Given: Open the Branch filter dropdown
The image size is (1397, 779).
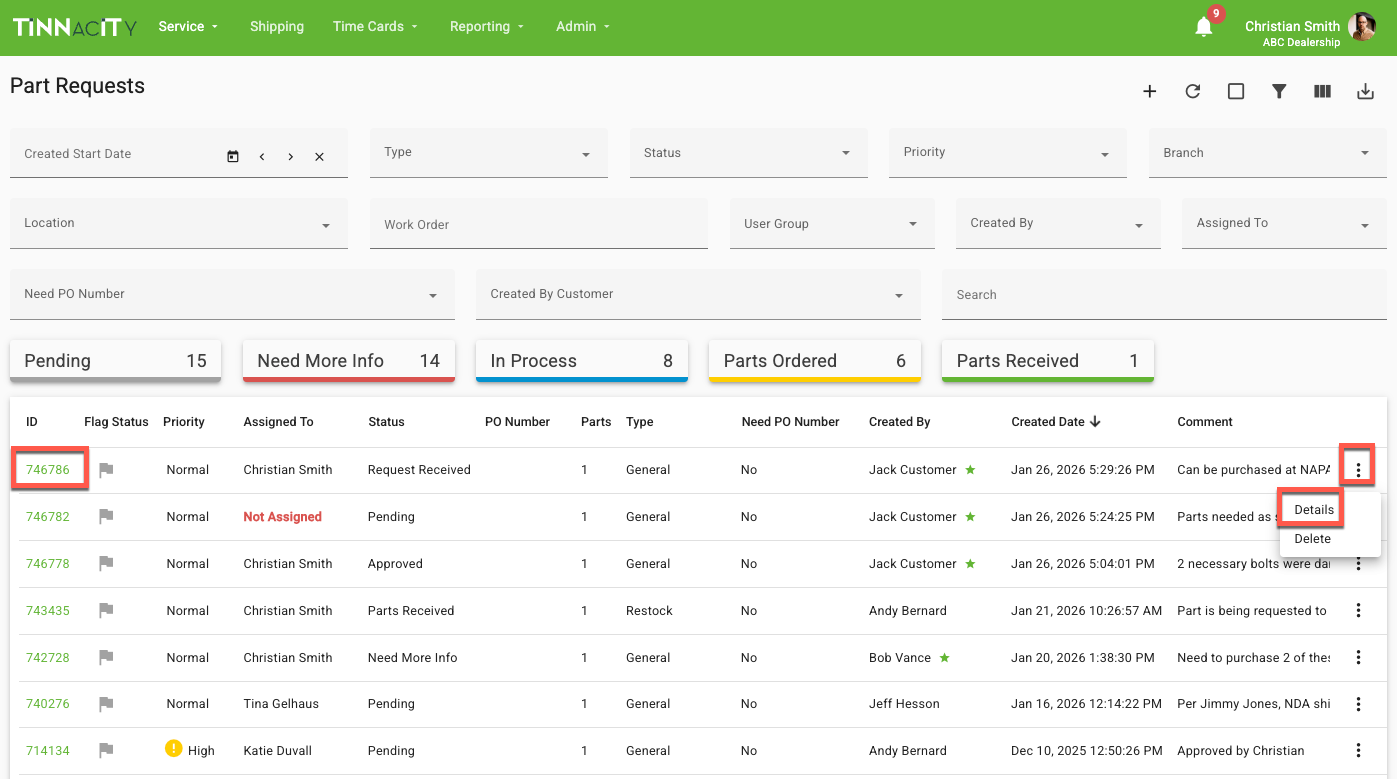Looking at the screenshot, I should [1268, 153].
